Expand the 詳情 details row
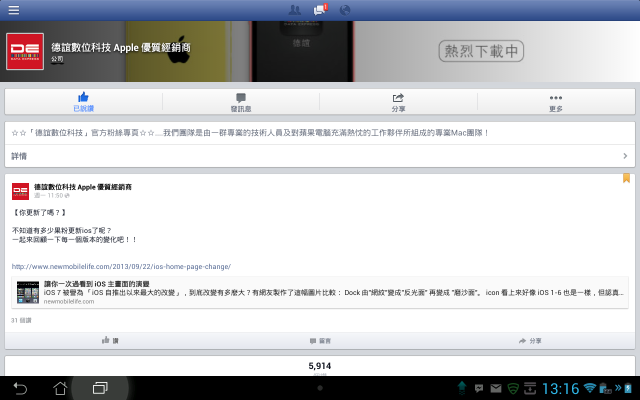 (320, 156)
